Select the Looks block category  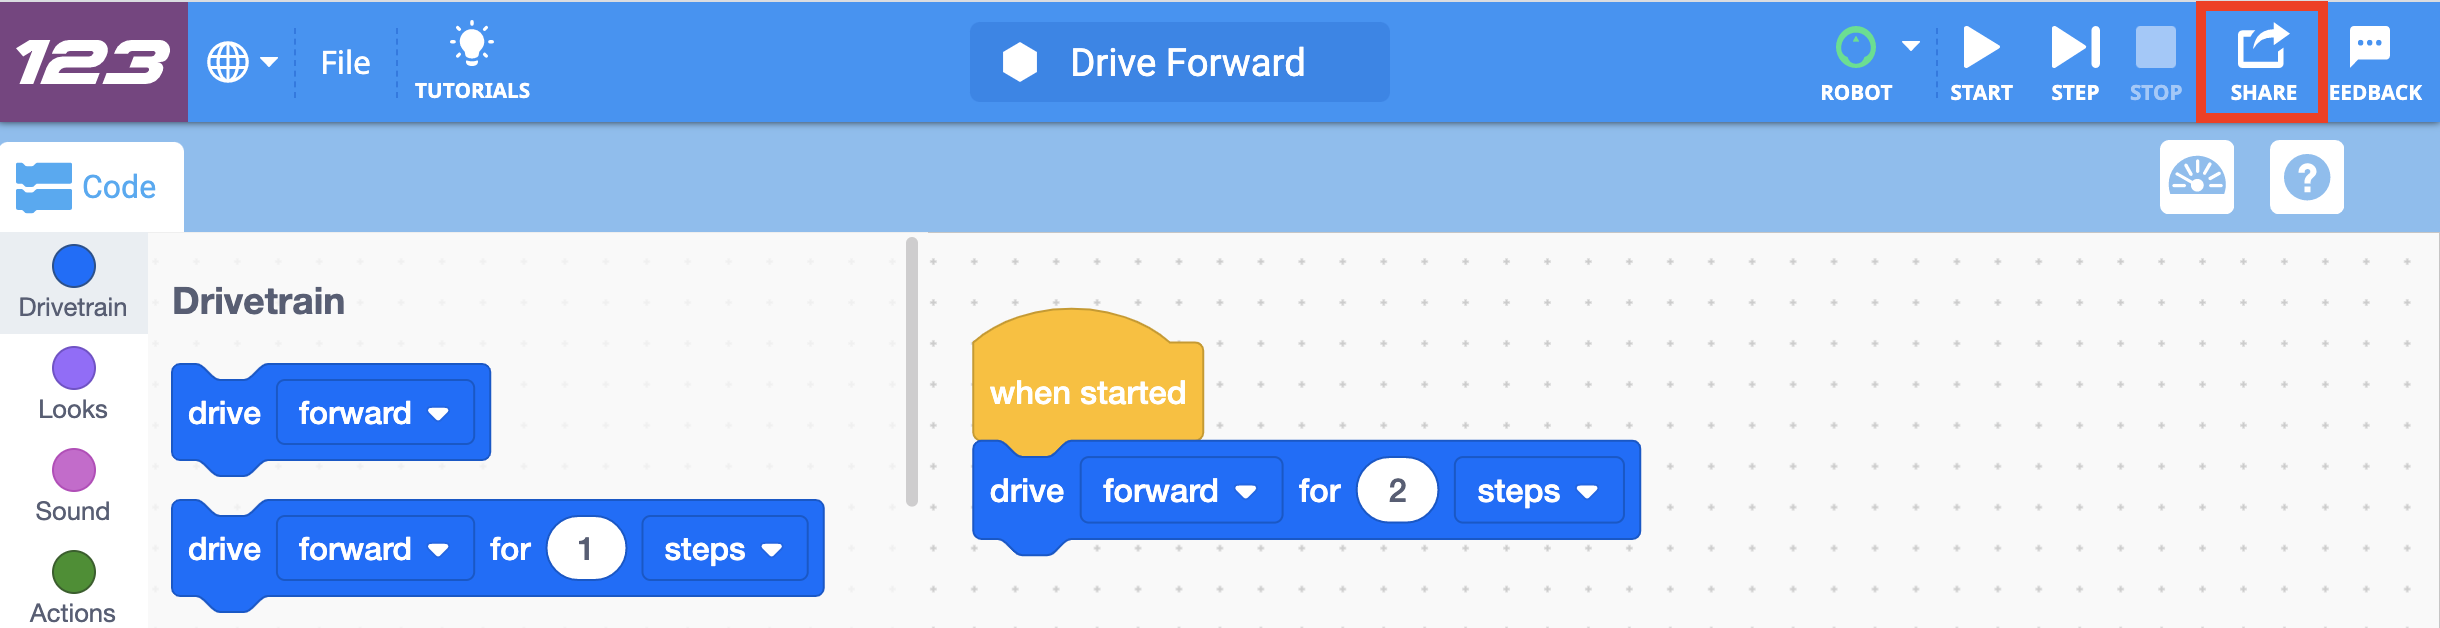[71, 370]
